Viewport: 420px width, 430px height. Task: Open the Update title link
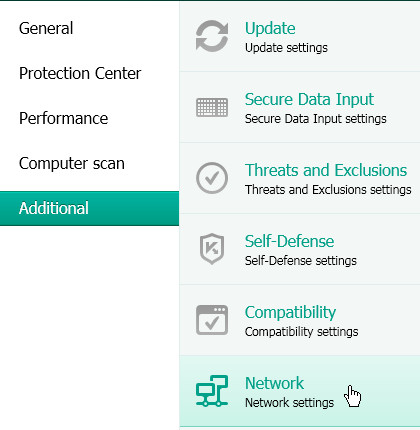pos(270,28)
